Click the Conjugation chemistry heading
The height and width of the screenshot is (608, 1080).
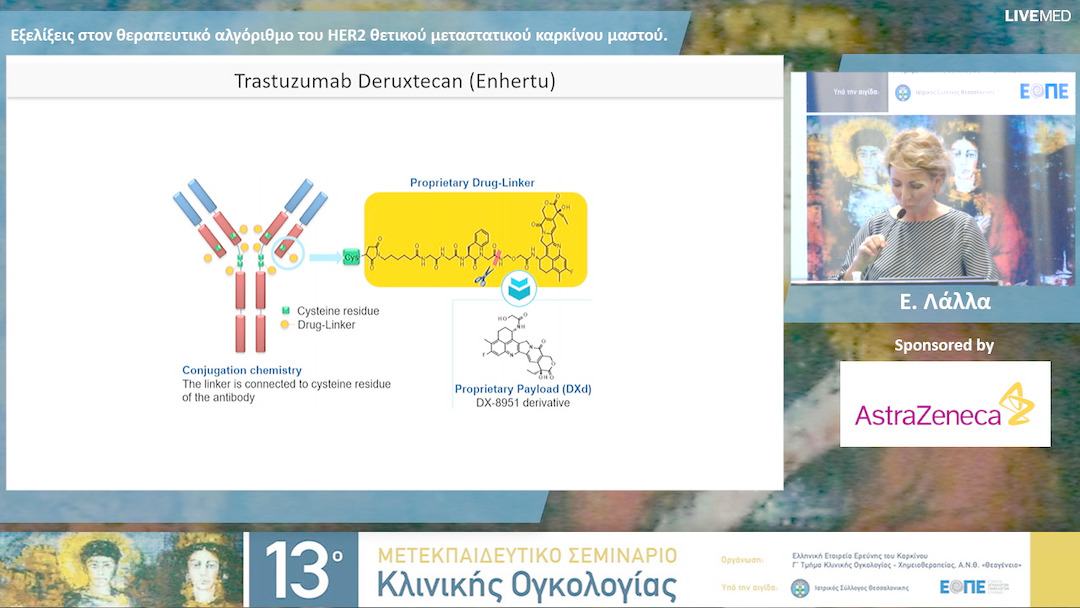242,370
